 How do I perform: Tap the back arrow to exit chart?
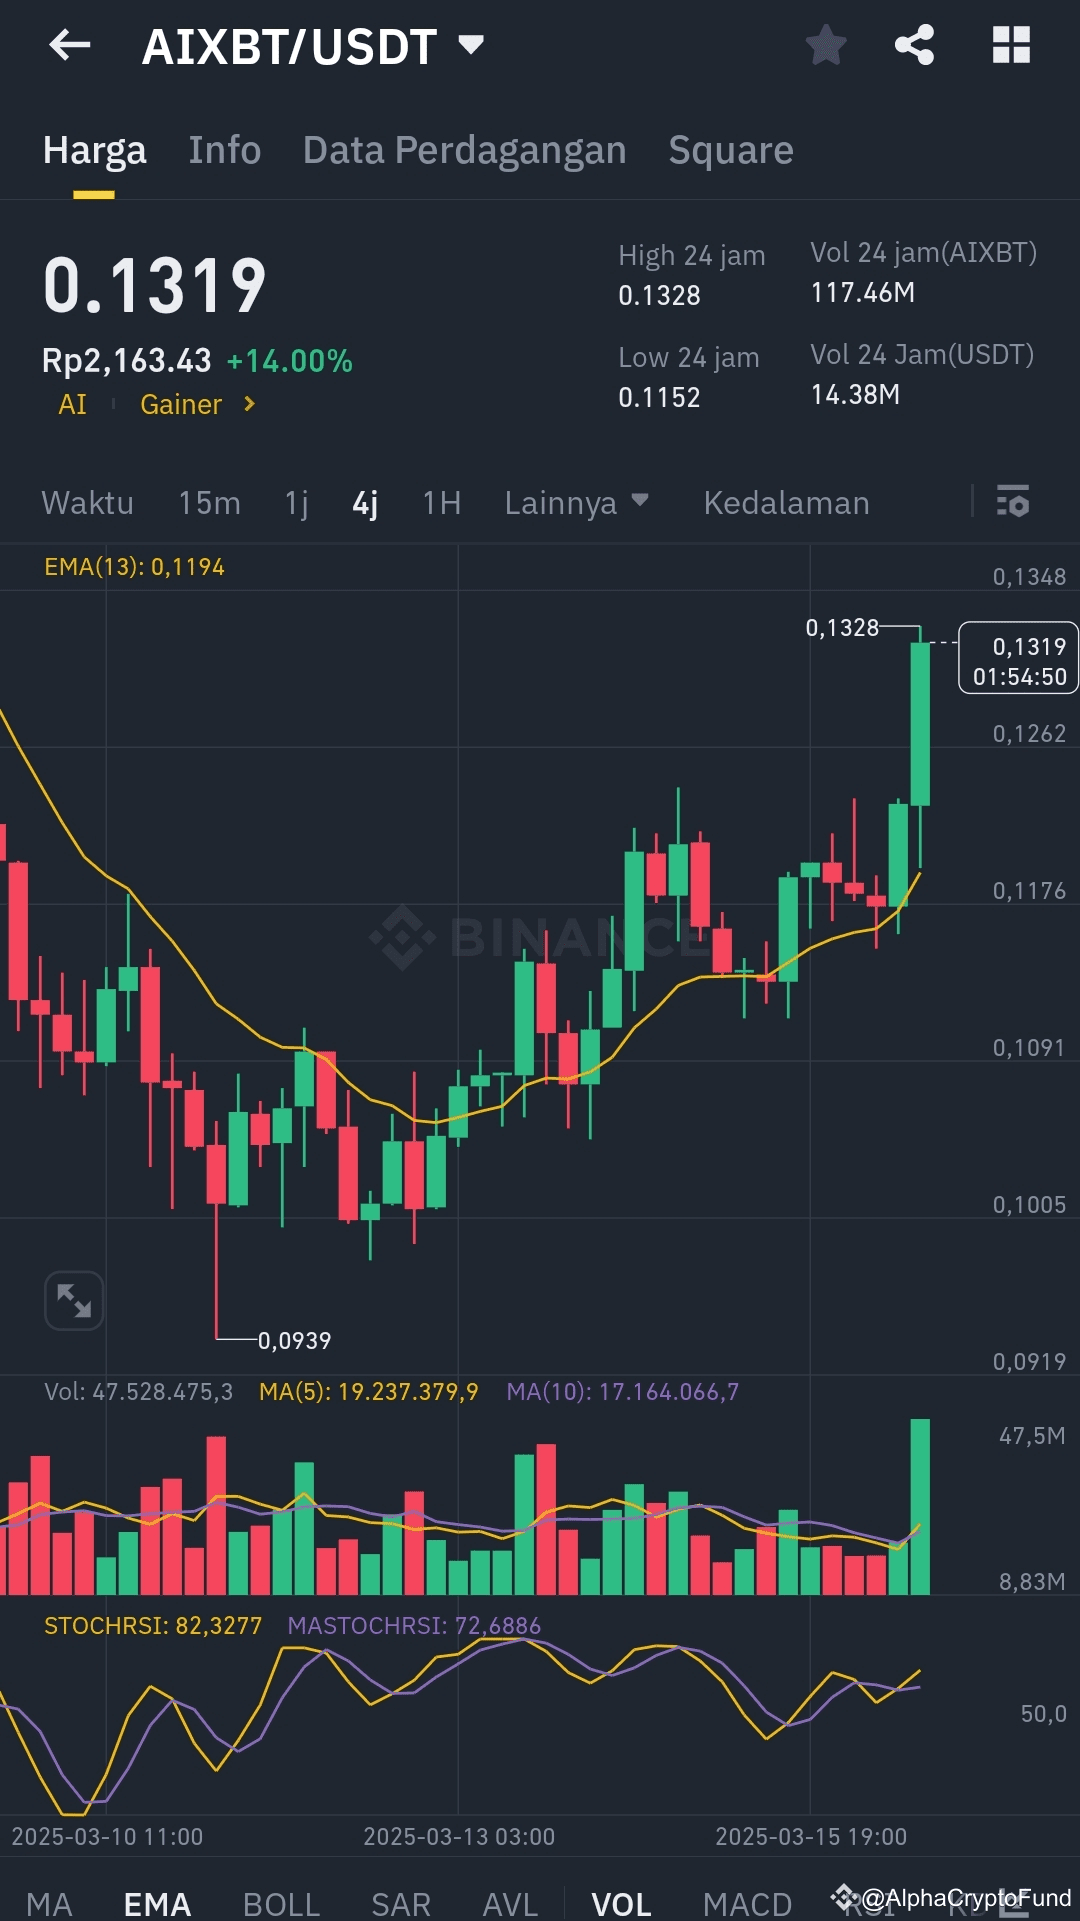(70, 45)
